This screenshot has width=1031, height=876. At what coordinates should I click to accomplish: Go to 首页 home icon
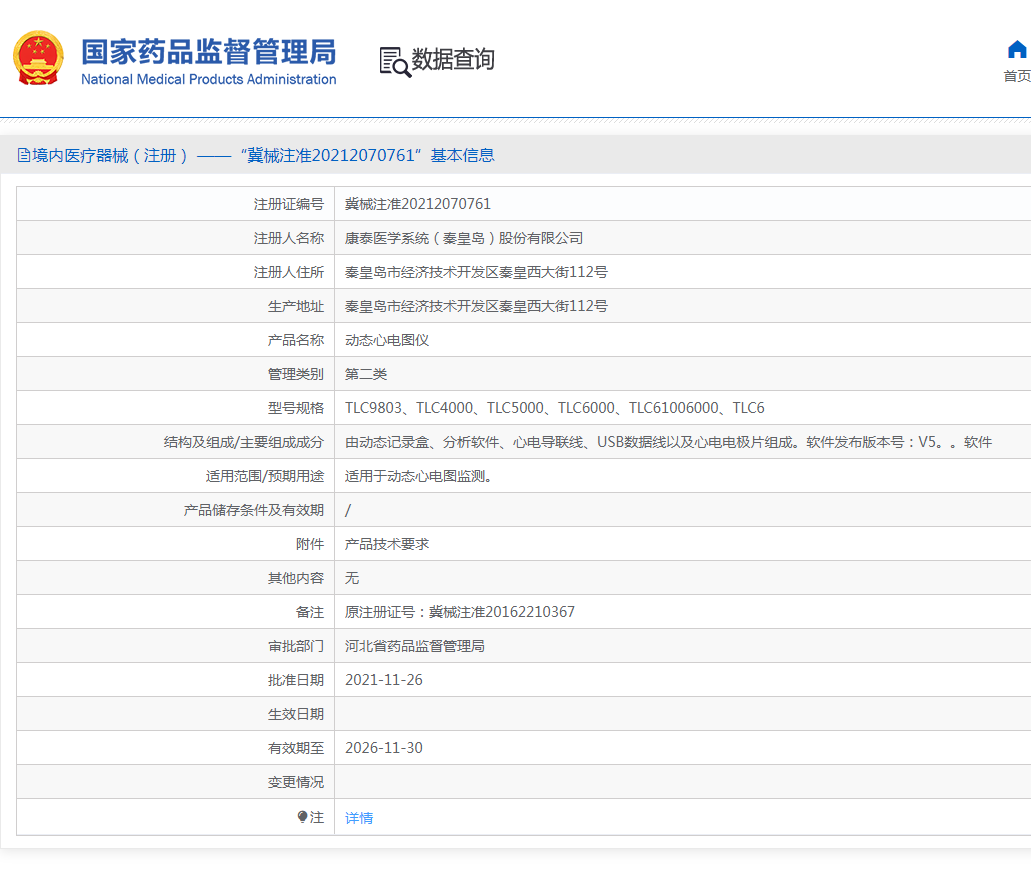point(1017,49)
